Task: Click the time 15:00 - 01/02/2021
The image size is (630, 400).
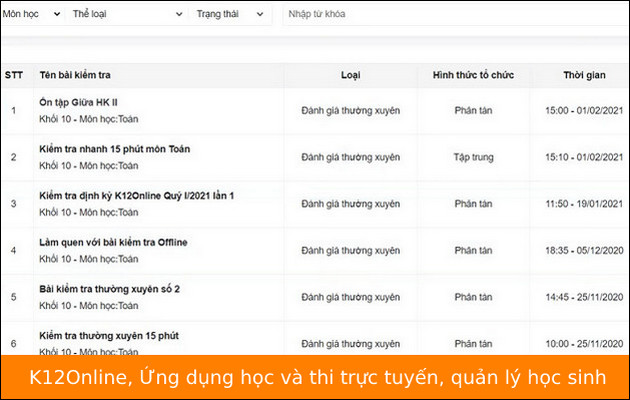Action: [x=584, y=110]
